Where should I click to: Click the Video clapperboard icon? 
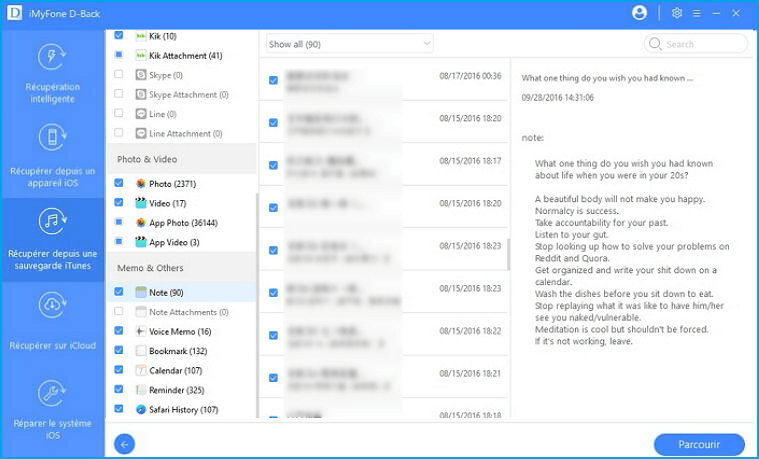[x=141, y=203]
